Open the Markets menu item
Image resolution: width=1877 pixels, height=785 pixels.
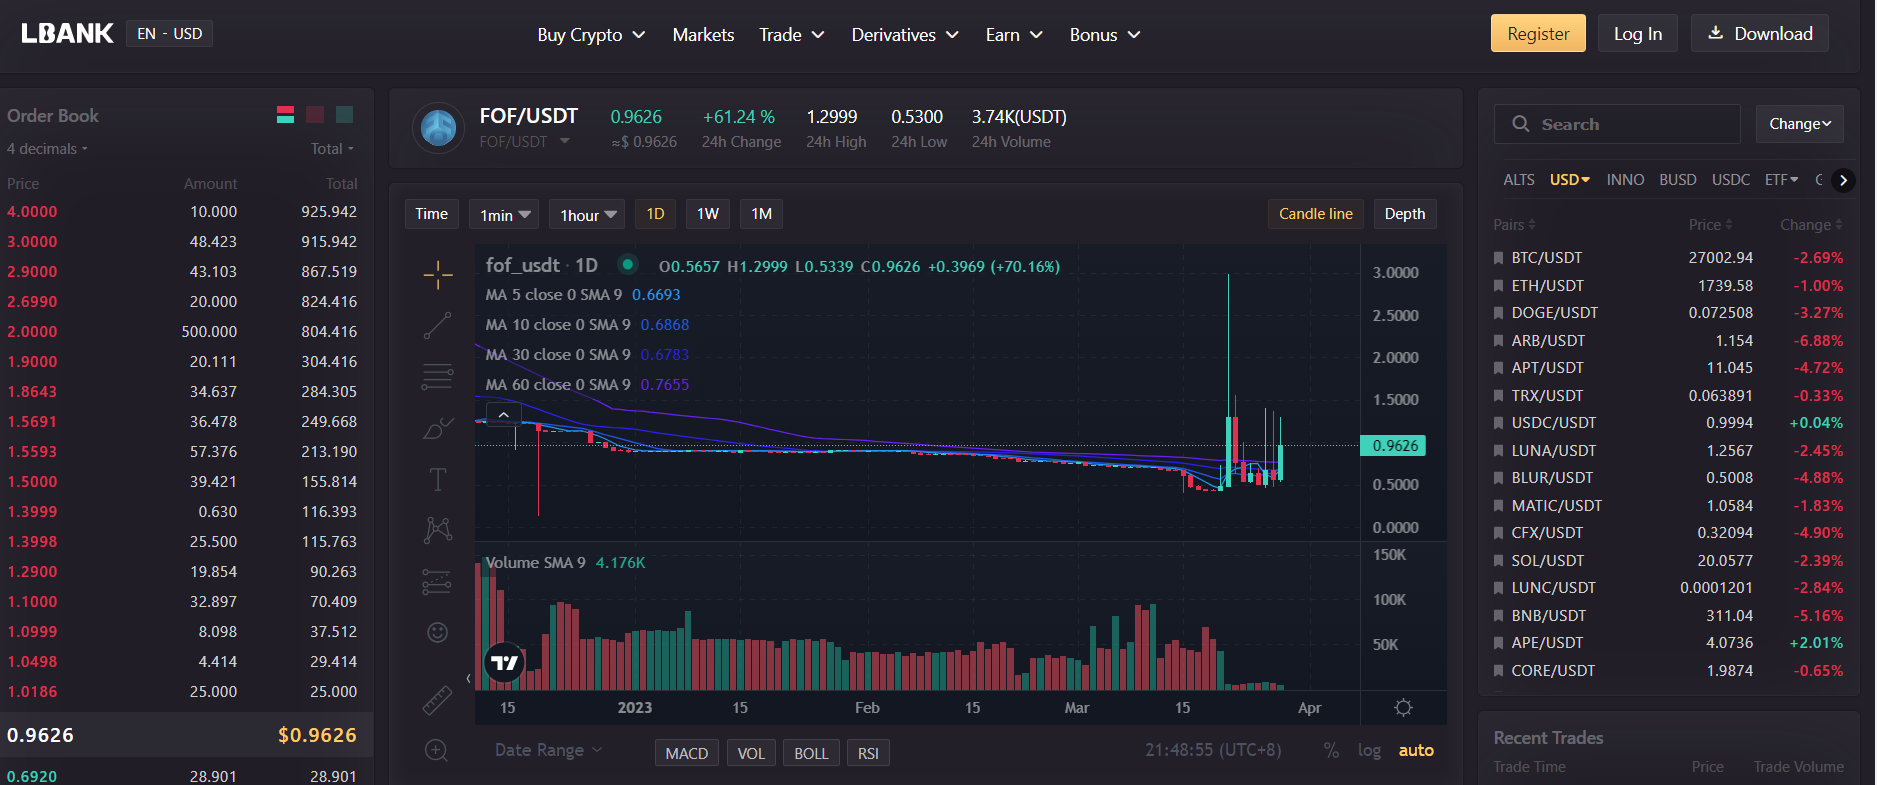pyautogui.click(x=703, y=35)
